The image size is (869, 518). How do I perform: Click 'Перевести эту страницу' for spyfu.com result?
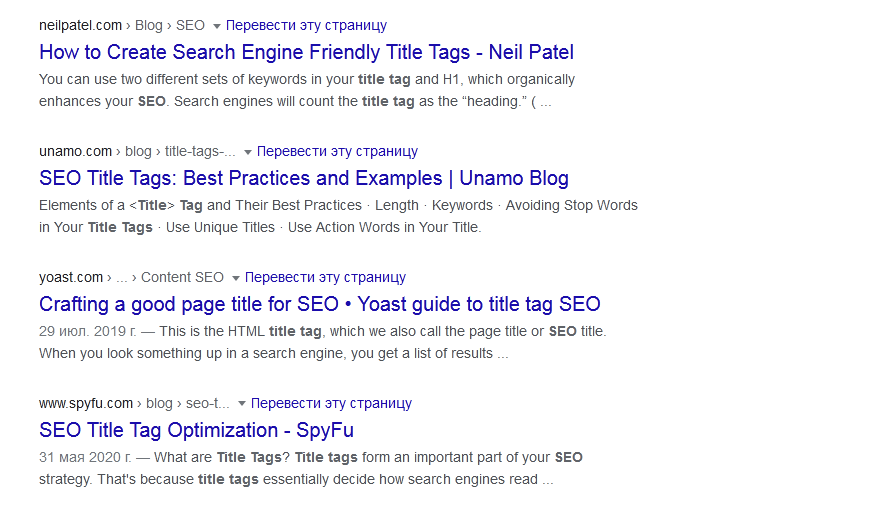coord(331,403)
